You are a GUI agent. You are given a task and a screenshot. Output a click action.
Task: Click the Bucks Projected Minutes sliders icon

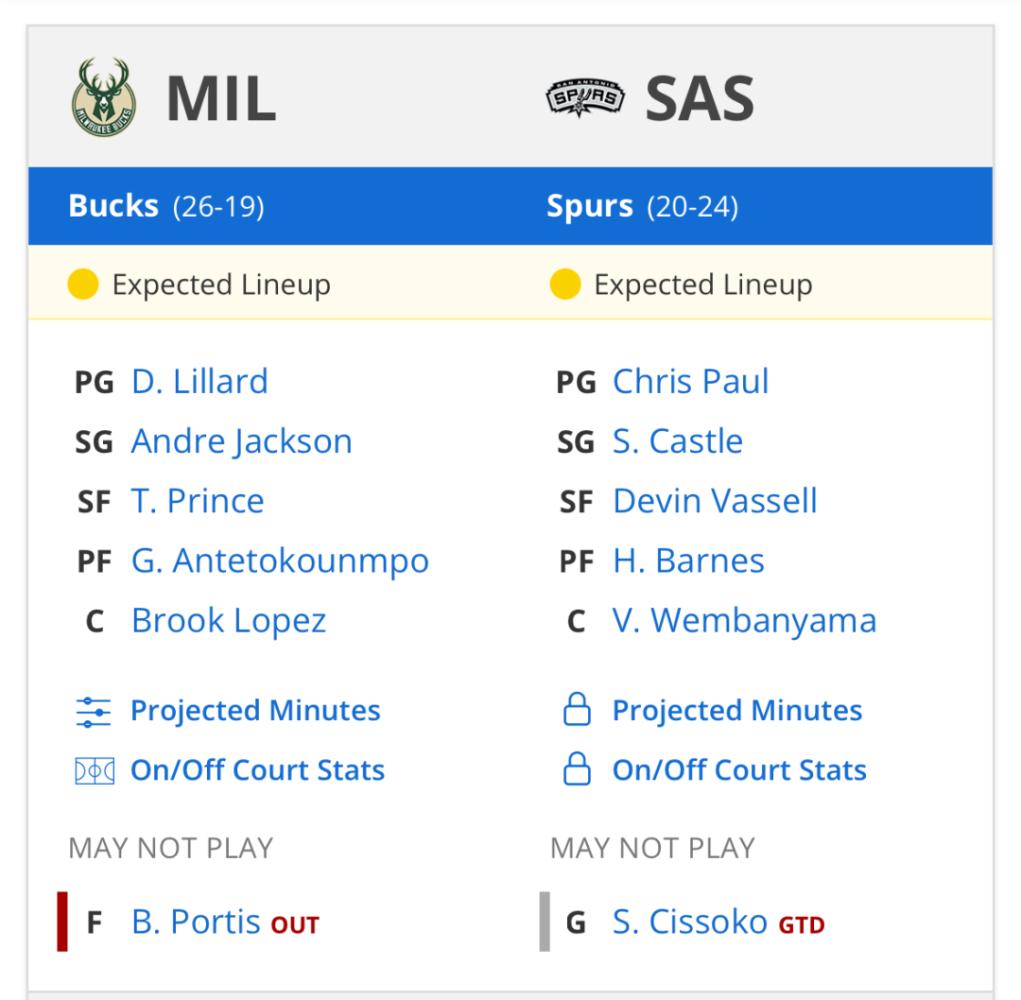[94, 712]
